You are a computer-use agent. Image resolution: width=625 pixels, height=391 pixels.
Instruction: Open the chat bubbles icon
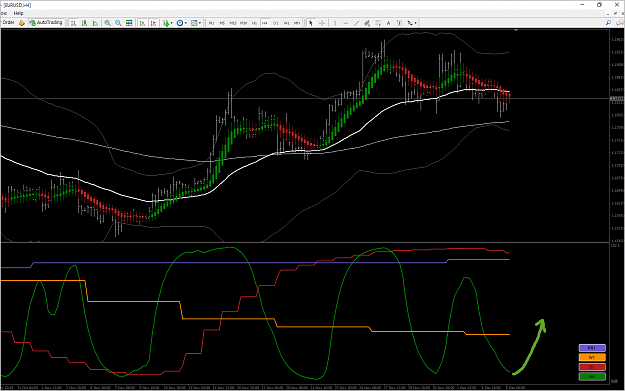pos(620,23)
